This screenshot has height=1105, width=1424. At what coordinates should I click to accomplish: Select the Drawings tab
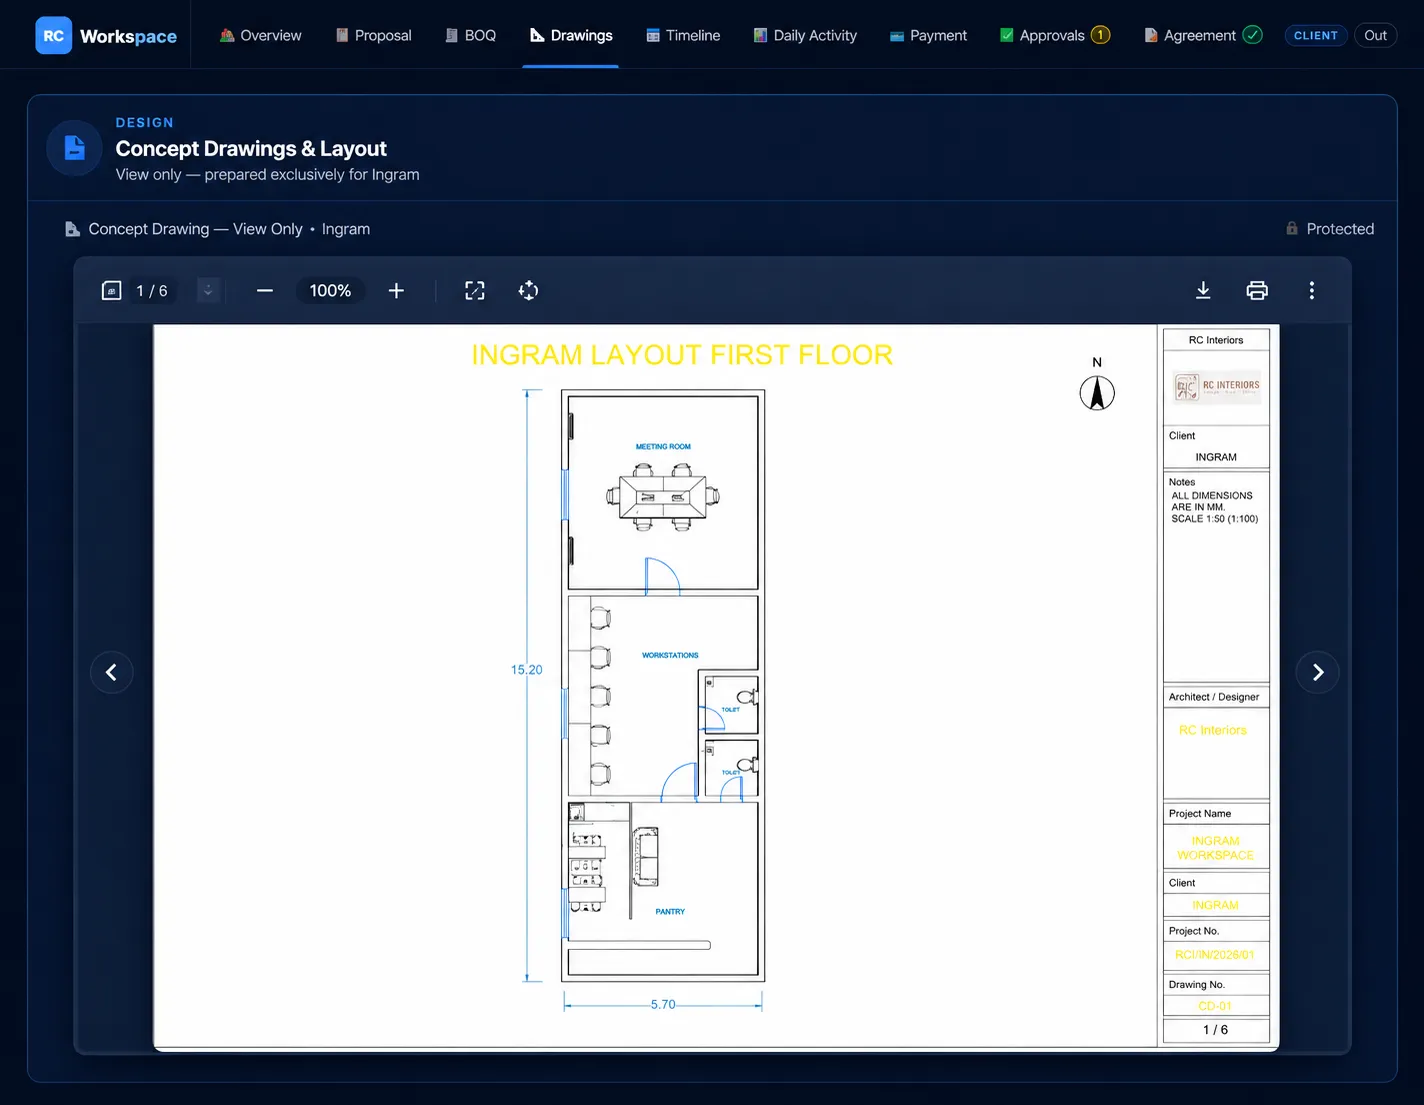coord(571,35)
